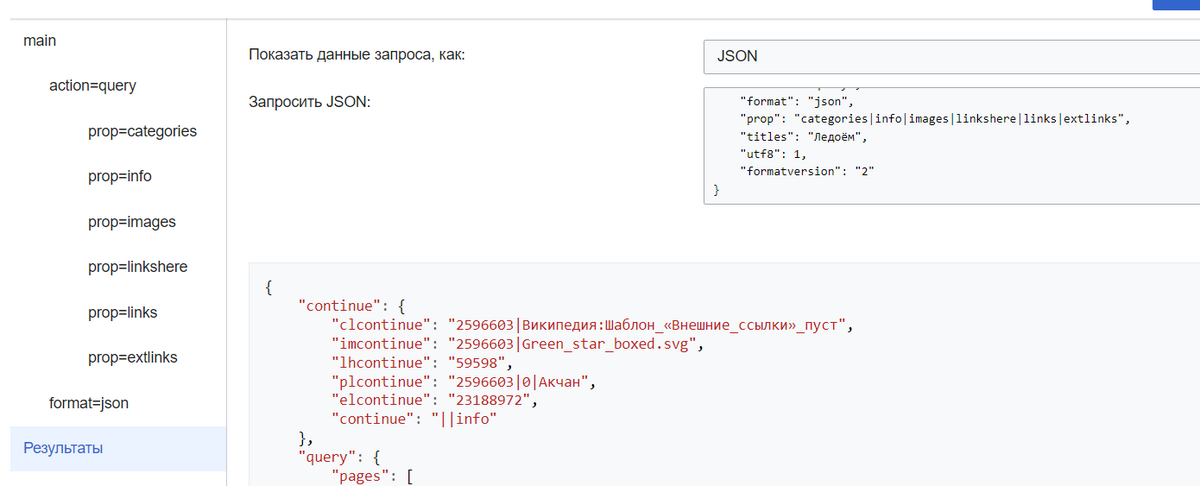Select the format=json sidebar entry
The image size is (1200, 486).
(x=89, y=403)
